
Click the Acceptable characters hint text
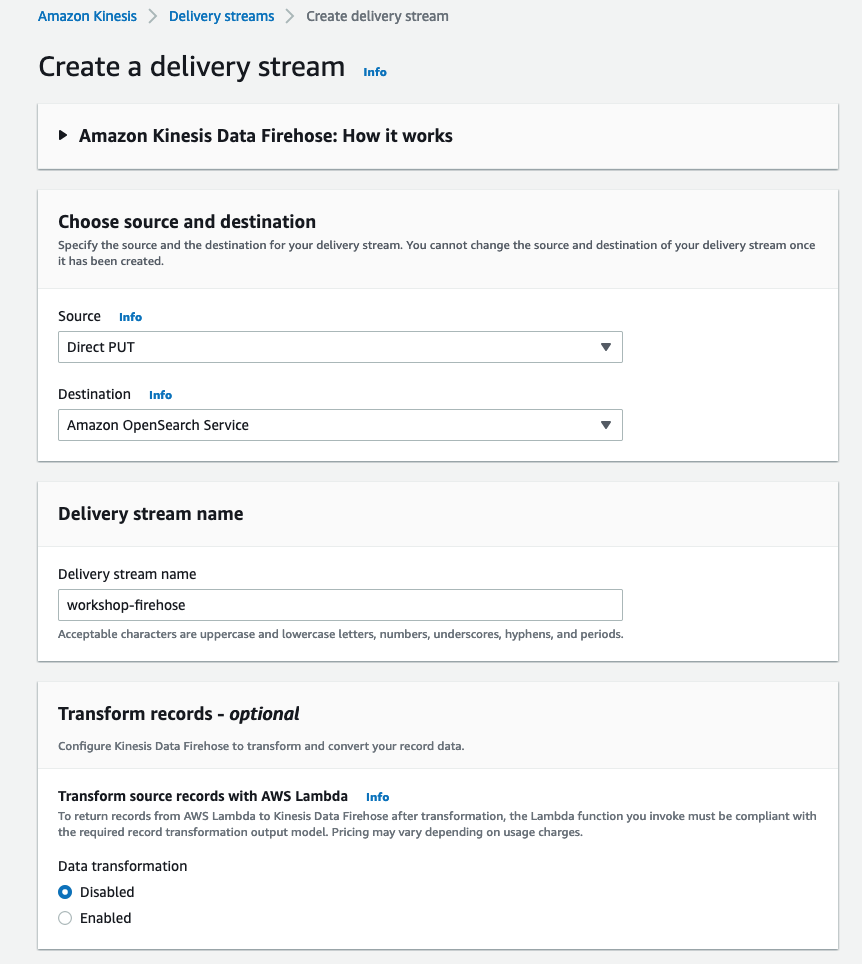click(341, 634)
